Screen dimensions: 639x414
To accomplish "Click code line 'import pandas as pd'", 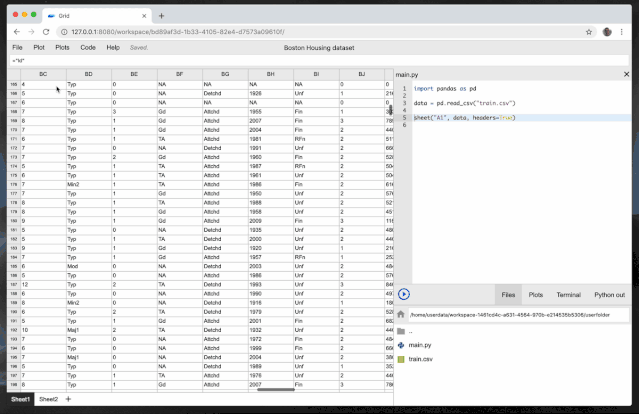I will 445,88.
